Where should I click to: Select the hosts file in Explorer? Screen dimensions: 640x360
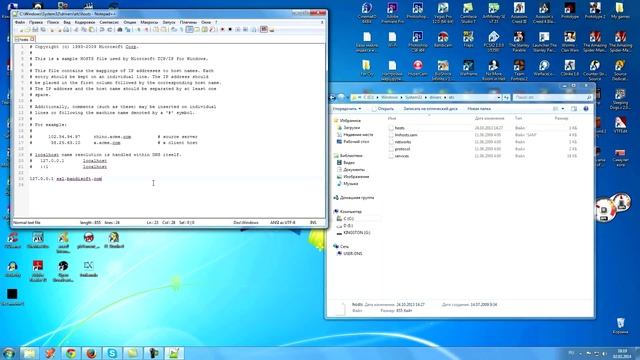pos(400,128)
